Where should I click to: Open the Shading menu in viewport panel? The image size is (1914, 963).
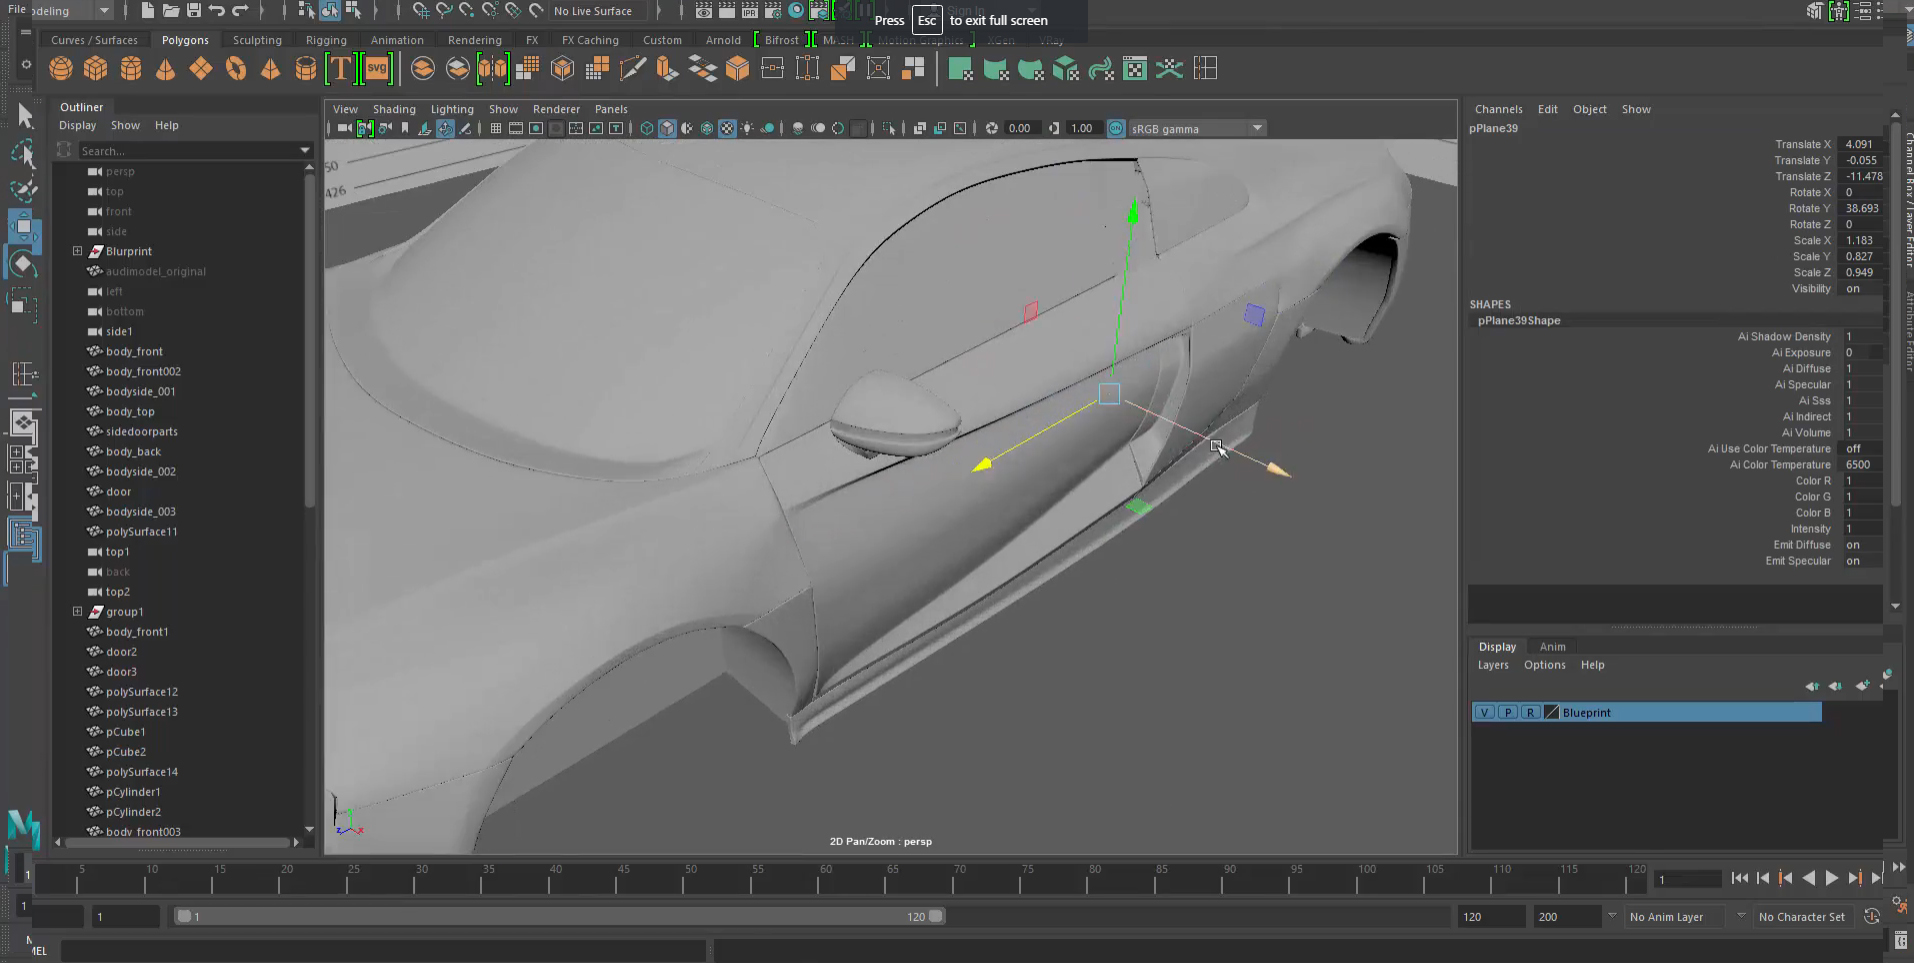pos(394,109)
